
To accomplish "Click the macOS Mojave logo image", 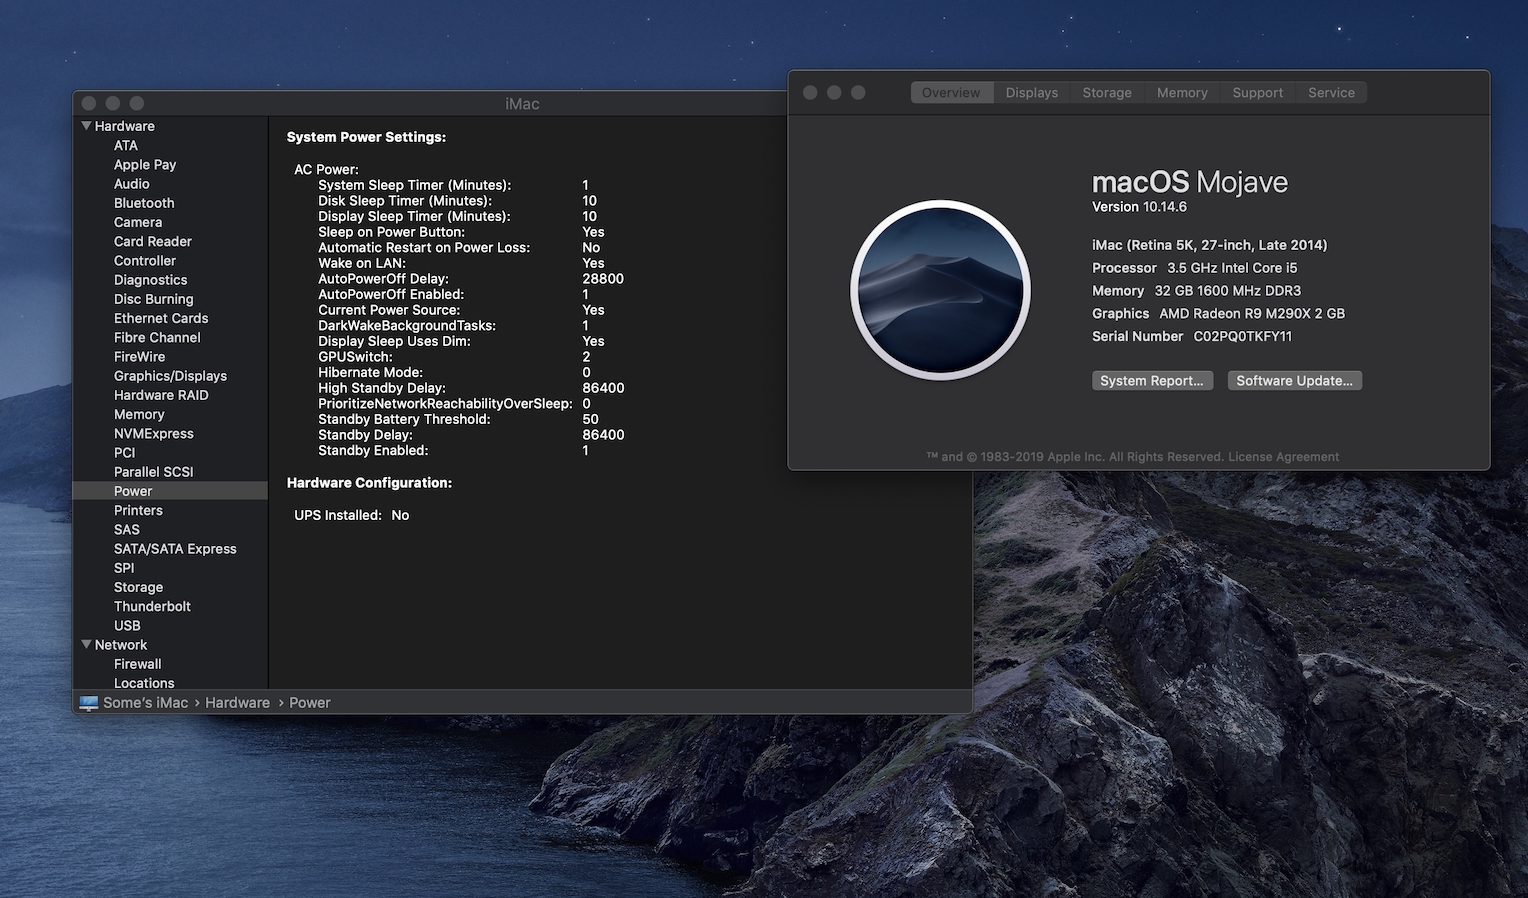I will point(940,290).
